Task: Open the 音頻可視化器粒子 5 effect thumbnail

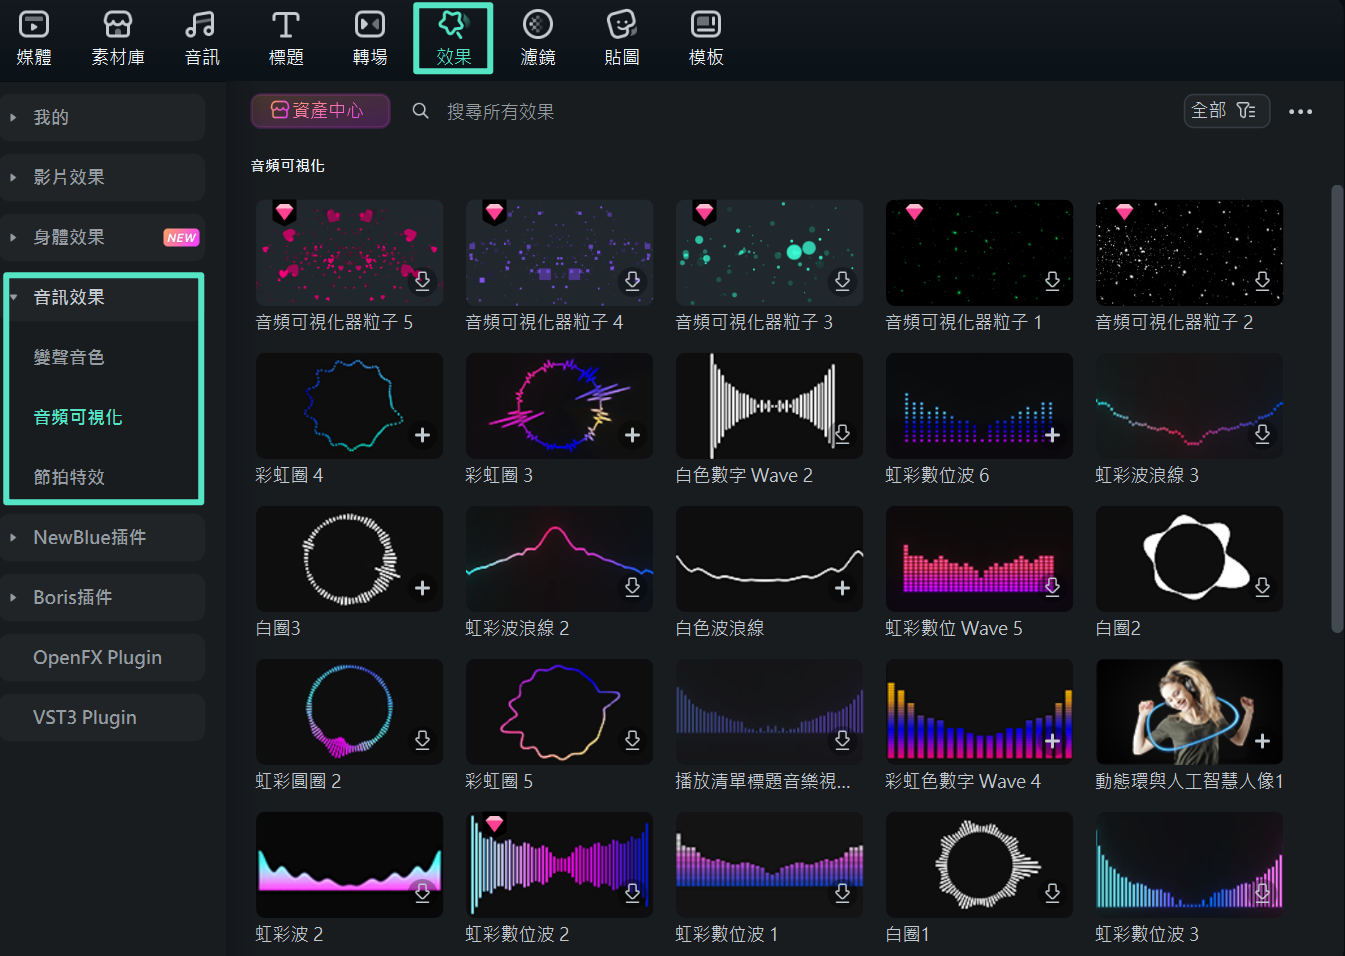Action: pos(349,252)
